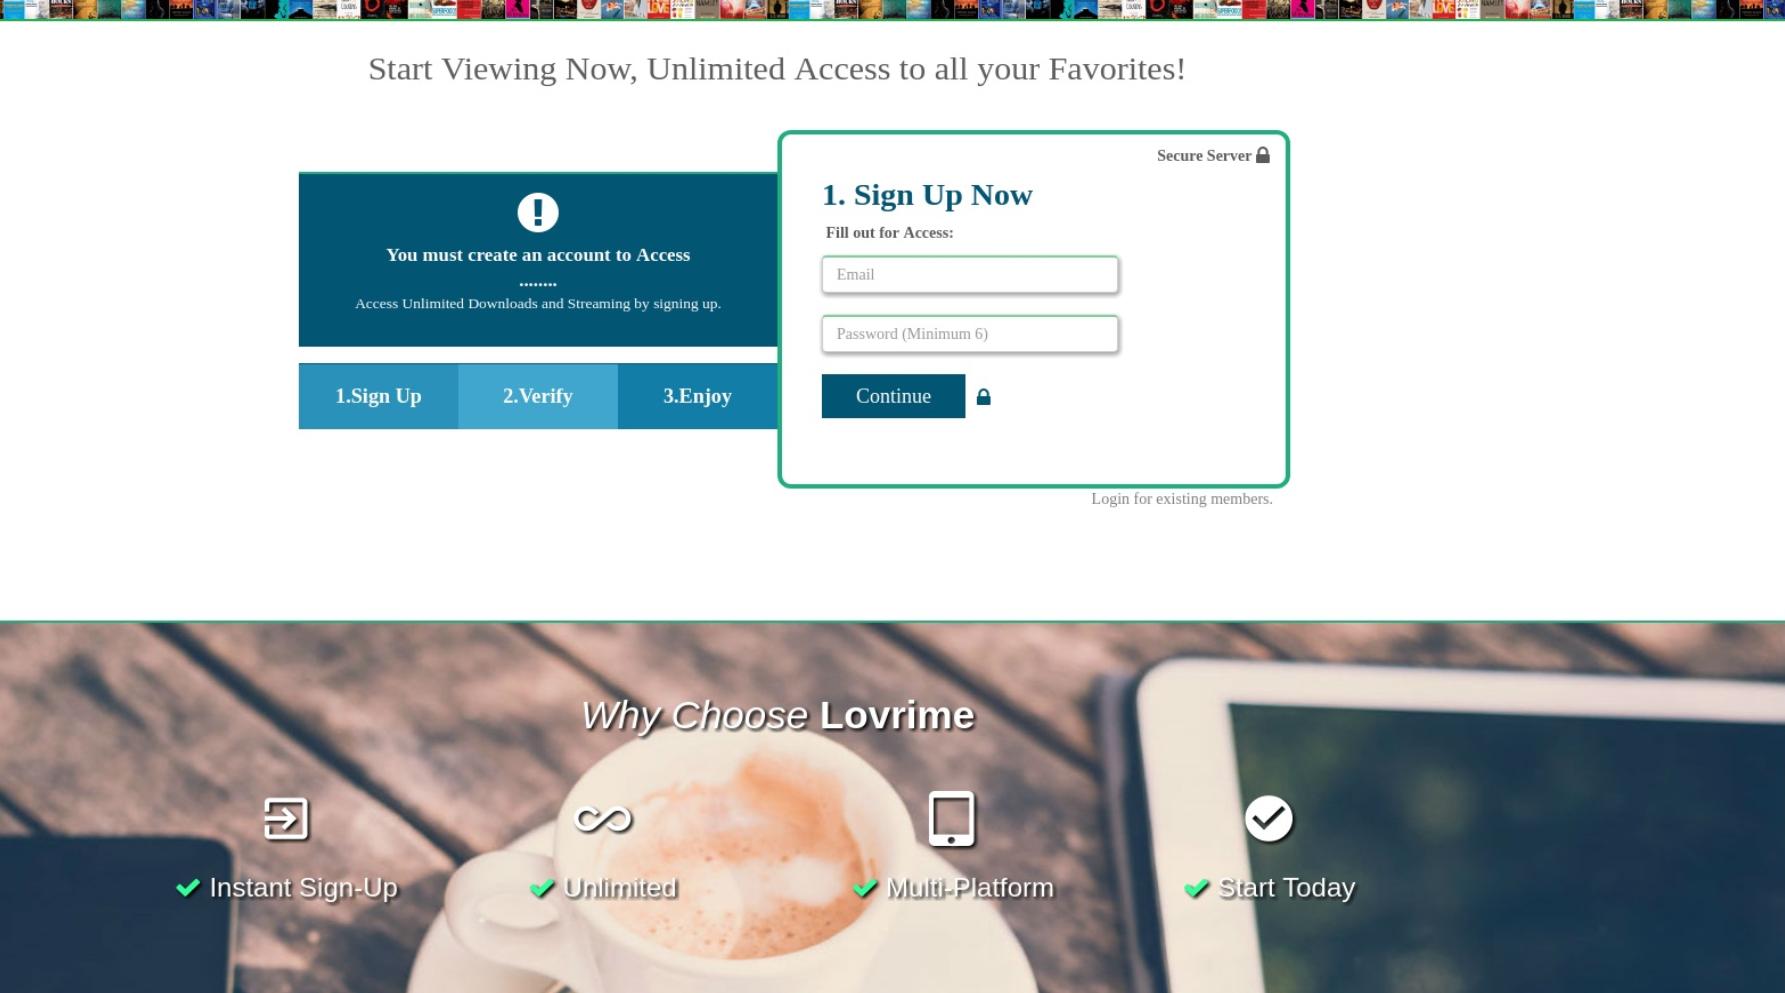Click the book covers banner strip
1785x993 pixels.
point(892,10)
